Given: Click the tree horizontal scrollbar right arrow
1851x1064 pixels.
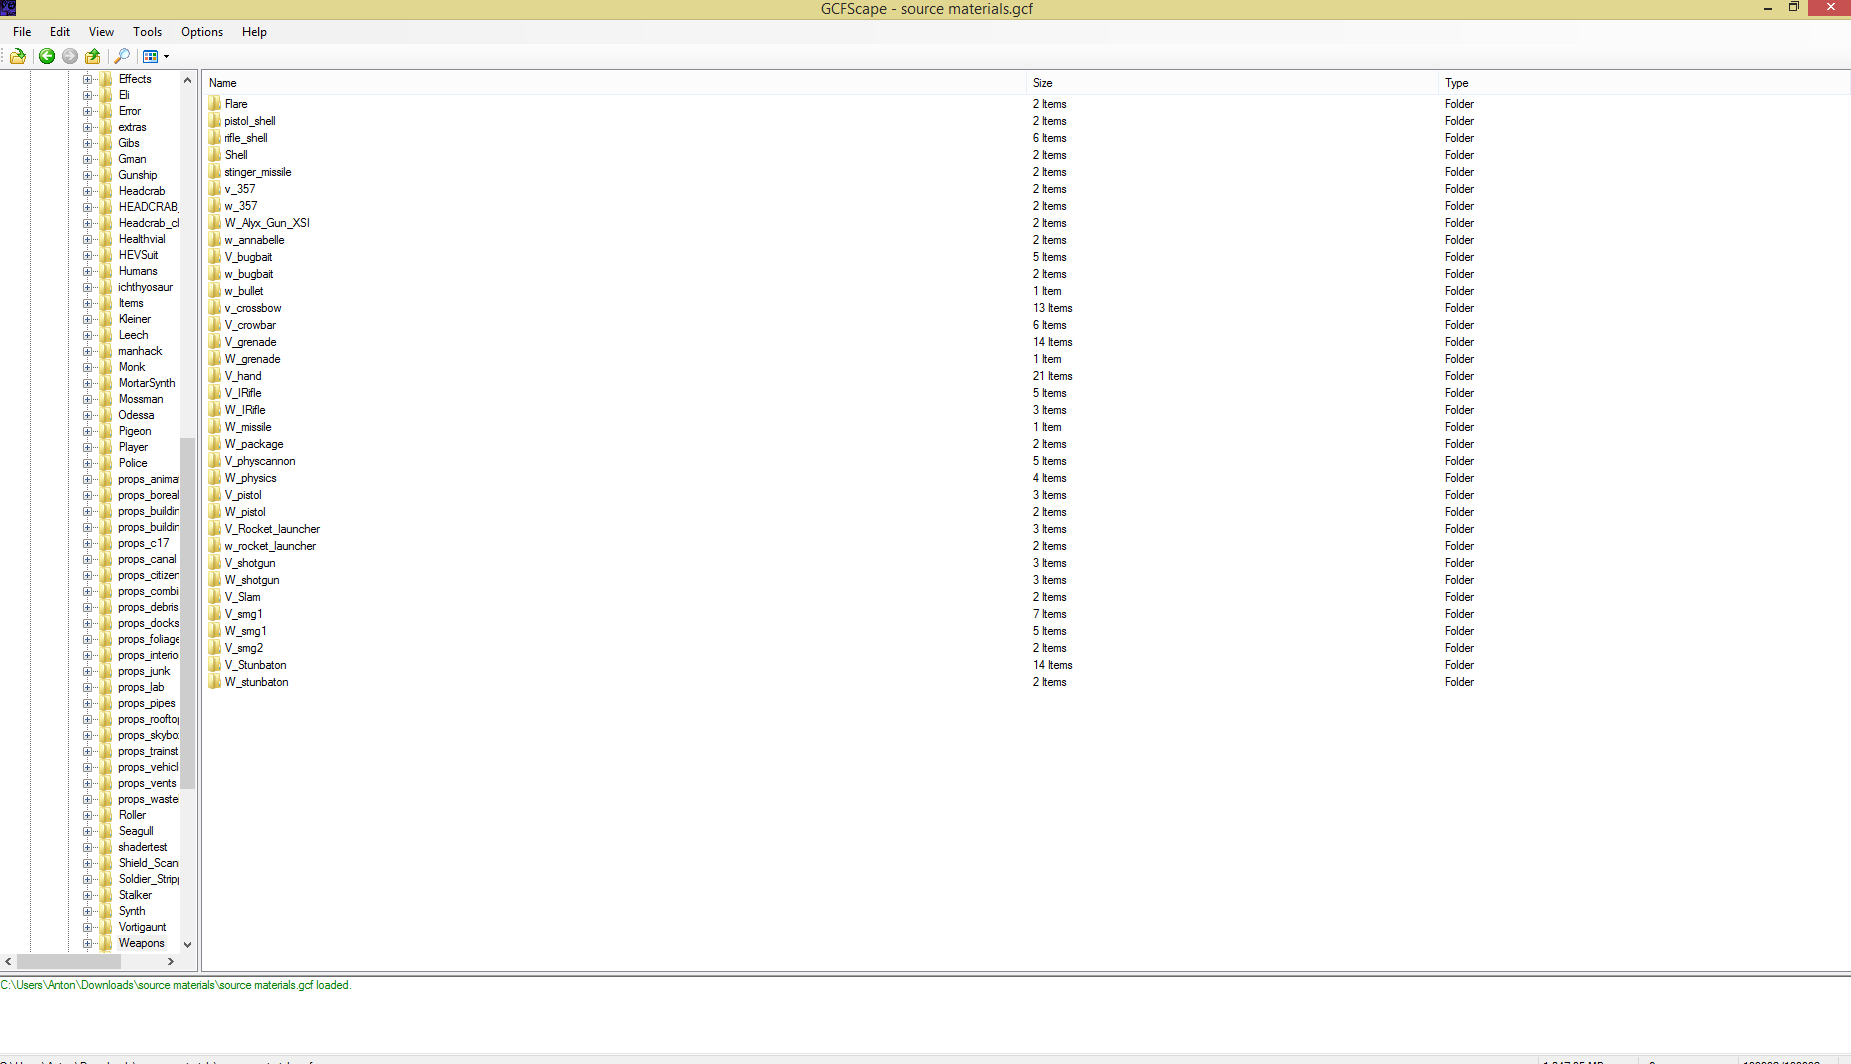Looking at the screenshot, I should coord(171,961).
